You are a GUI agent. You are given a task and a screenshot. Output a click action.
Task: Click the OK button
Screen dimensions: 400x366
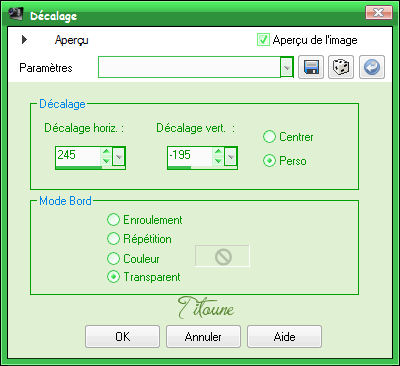[x=122, y=337]
